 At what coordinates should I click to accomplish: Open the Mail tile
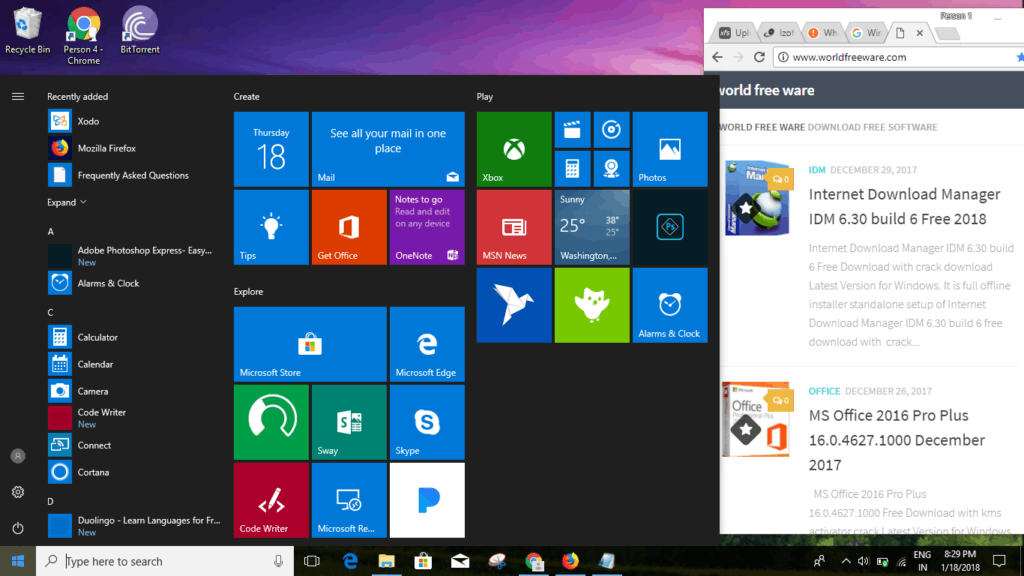(x=388, y=150)
